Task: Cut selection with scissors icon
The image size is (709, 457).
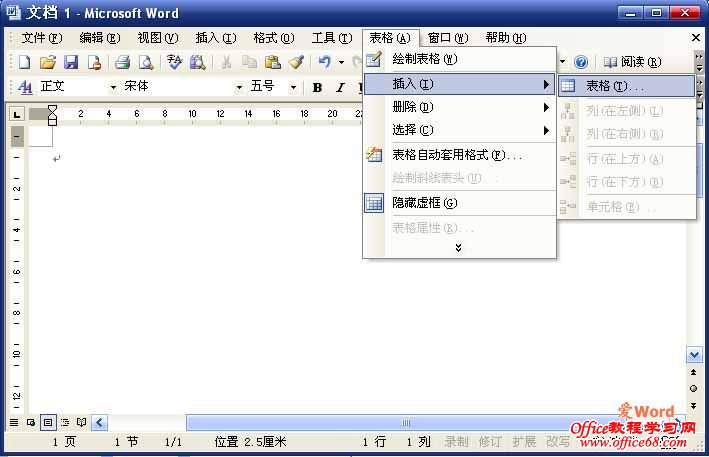Action: pos(226,62)
